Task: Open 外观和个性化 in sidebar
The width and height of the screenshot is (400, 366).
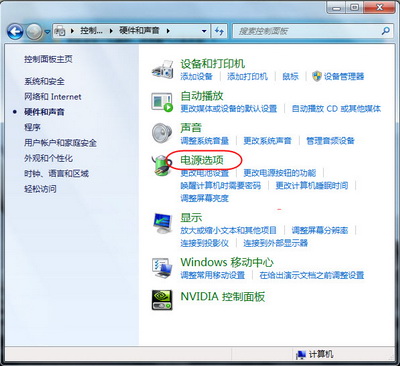Action: [x=48, y=158]
